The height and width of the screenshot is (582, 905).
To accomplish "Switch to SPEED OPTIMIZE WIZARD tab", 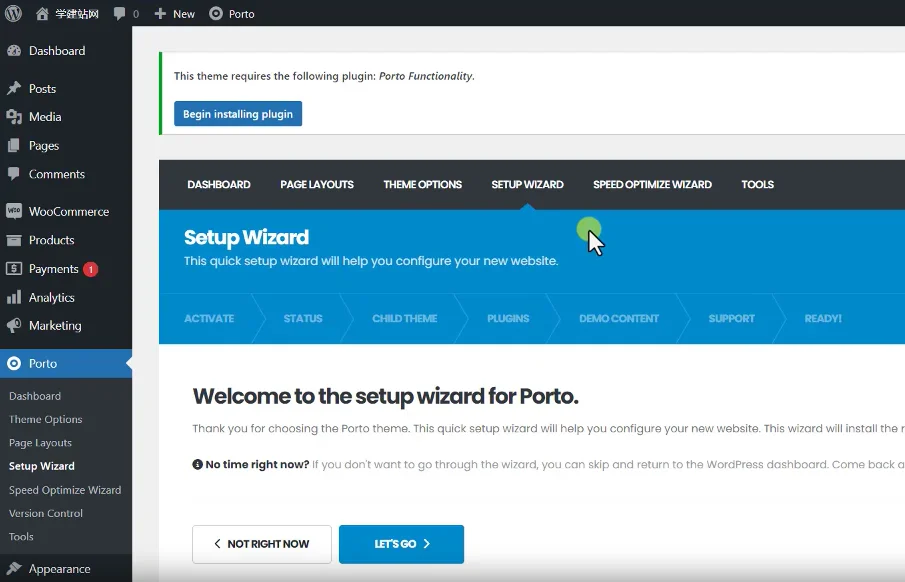I will [x=652, y=184].
